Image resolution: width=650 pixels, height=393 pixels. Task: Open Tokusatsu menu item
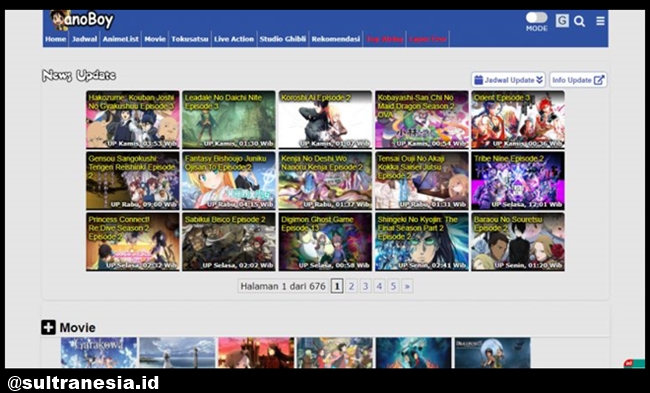[190, 39]
